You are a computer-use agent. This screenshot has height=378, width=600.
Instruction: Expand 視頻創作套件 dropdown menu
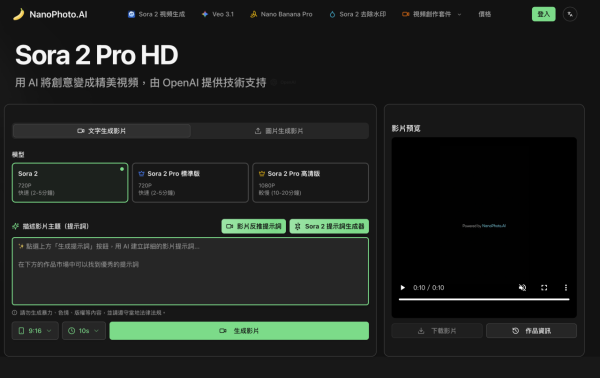[432, 14]
